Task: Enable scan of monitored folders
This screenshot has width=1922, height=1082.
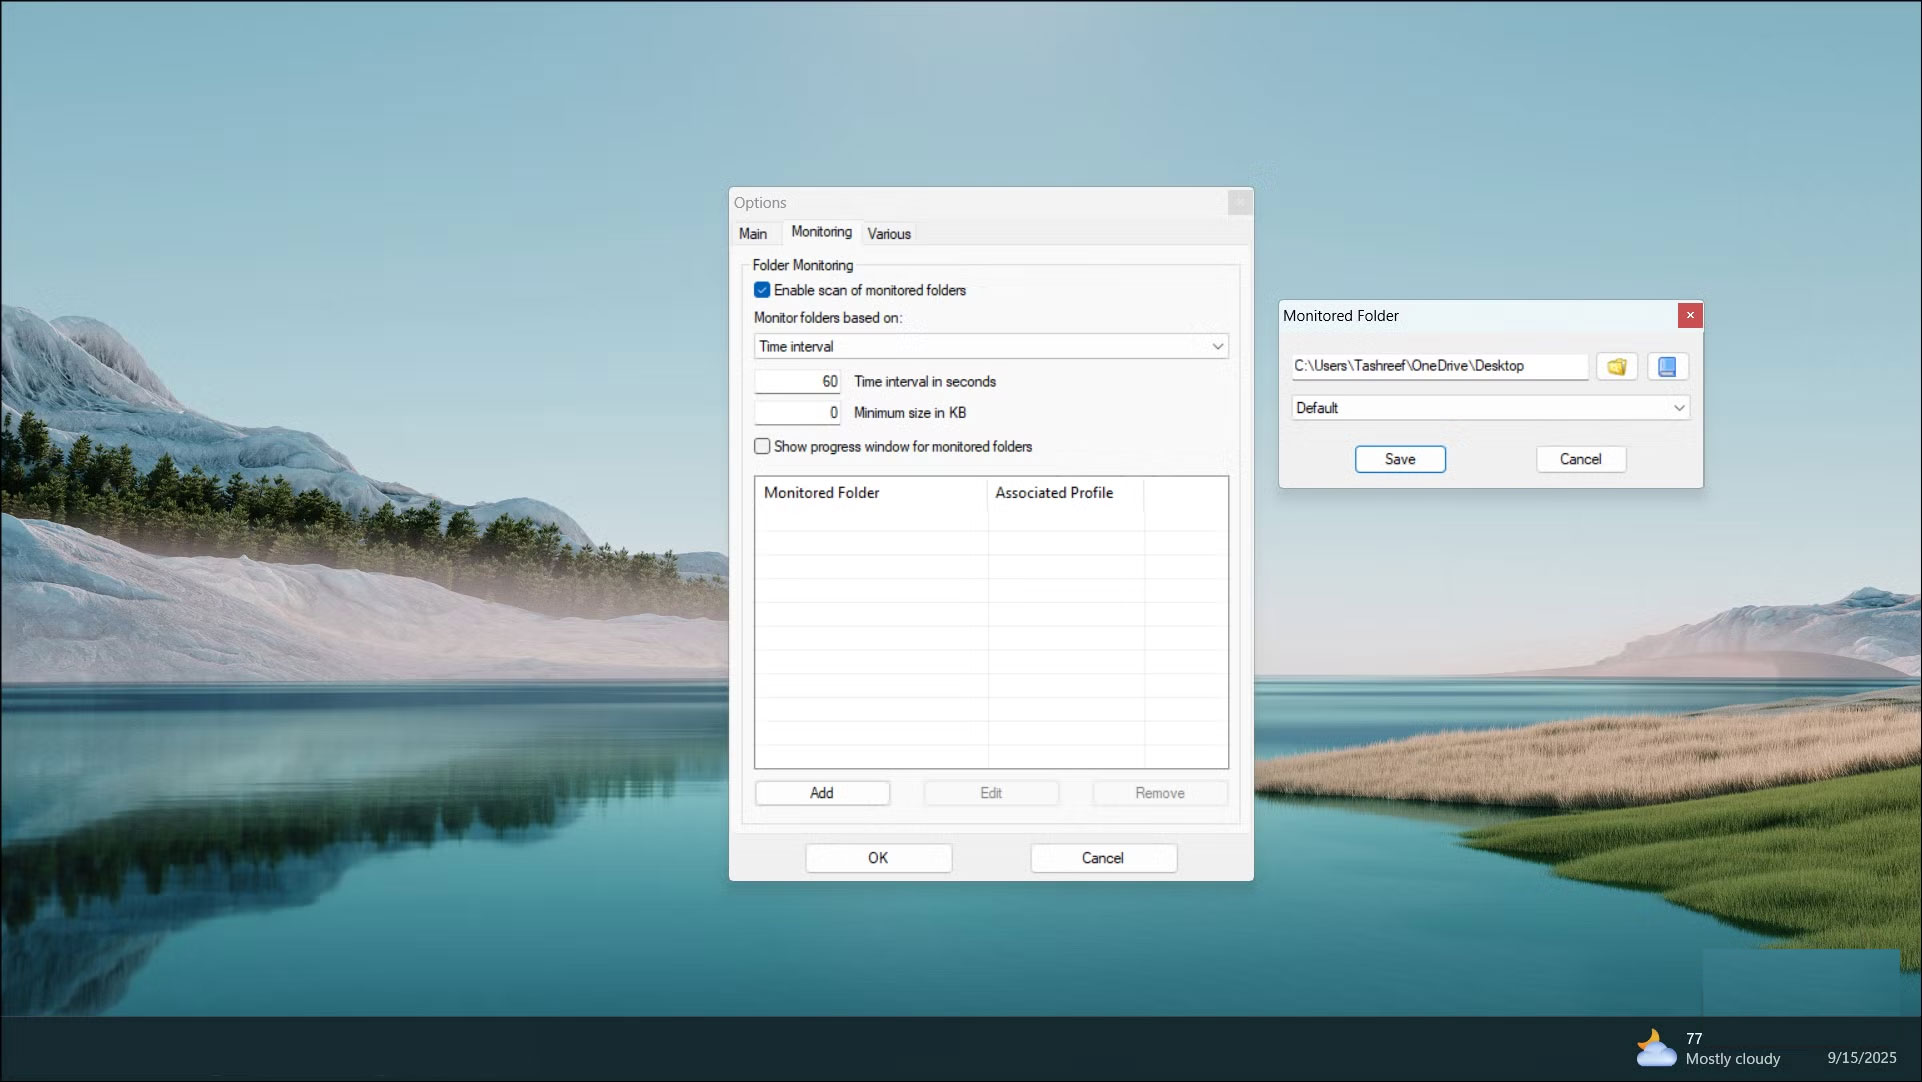Action: tap(762, 290)
